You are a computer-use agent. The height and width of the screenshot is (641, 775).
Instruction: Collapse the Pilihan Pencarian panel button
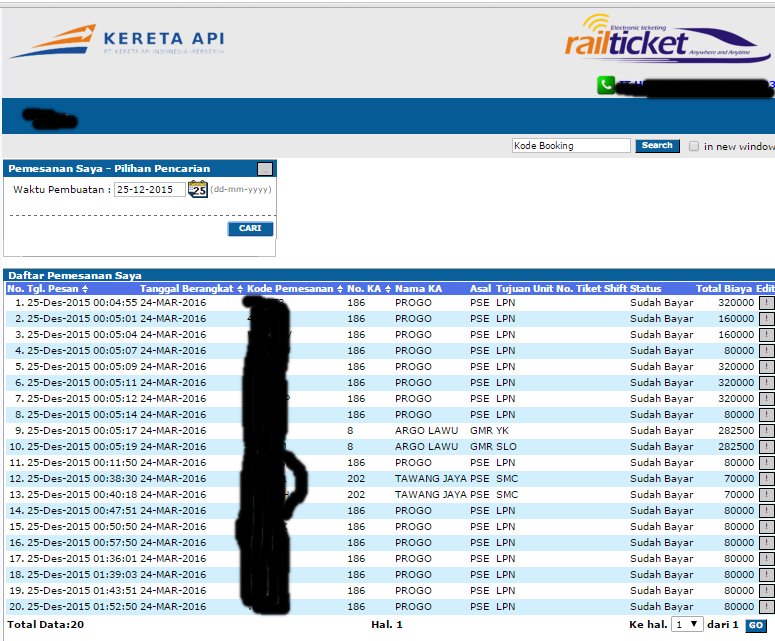click(265, 169)
